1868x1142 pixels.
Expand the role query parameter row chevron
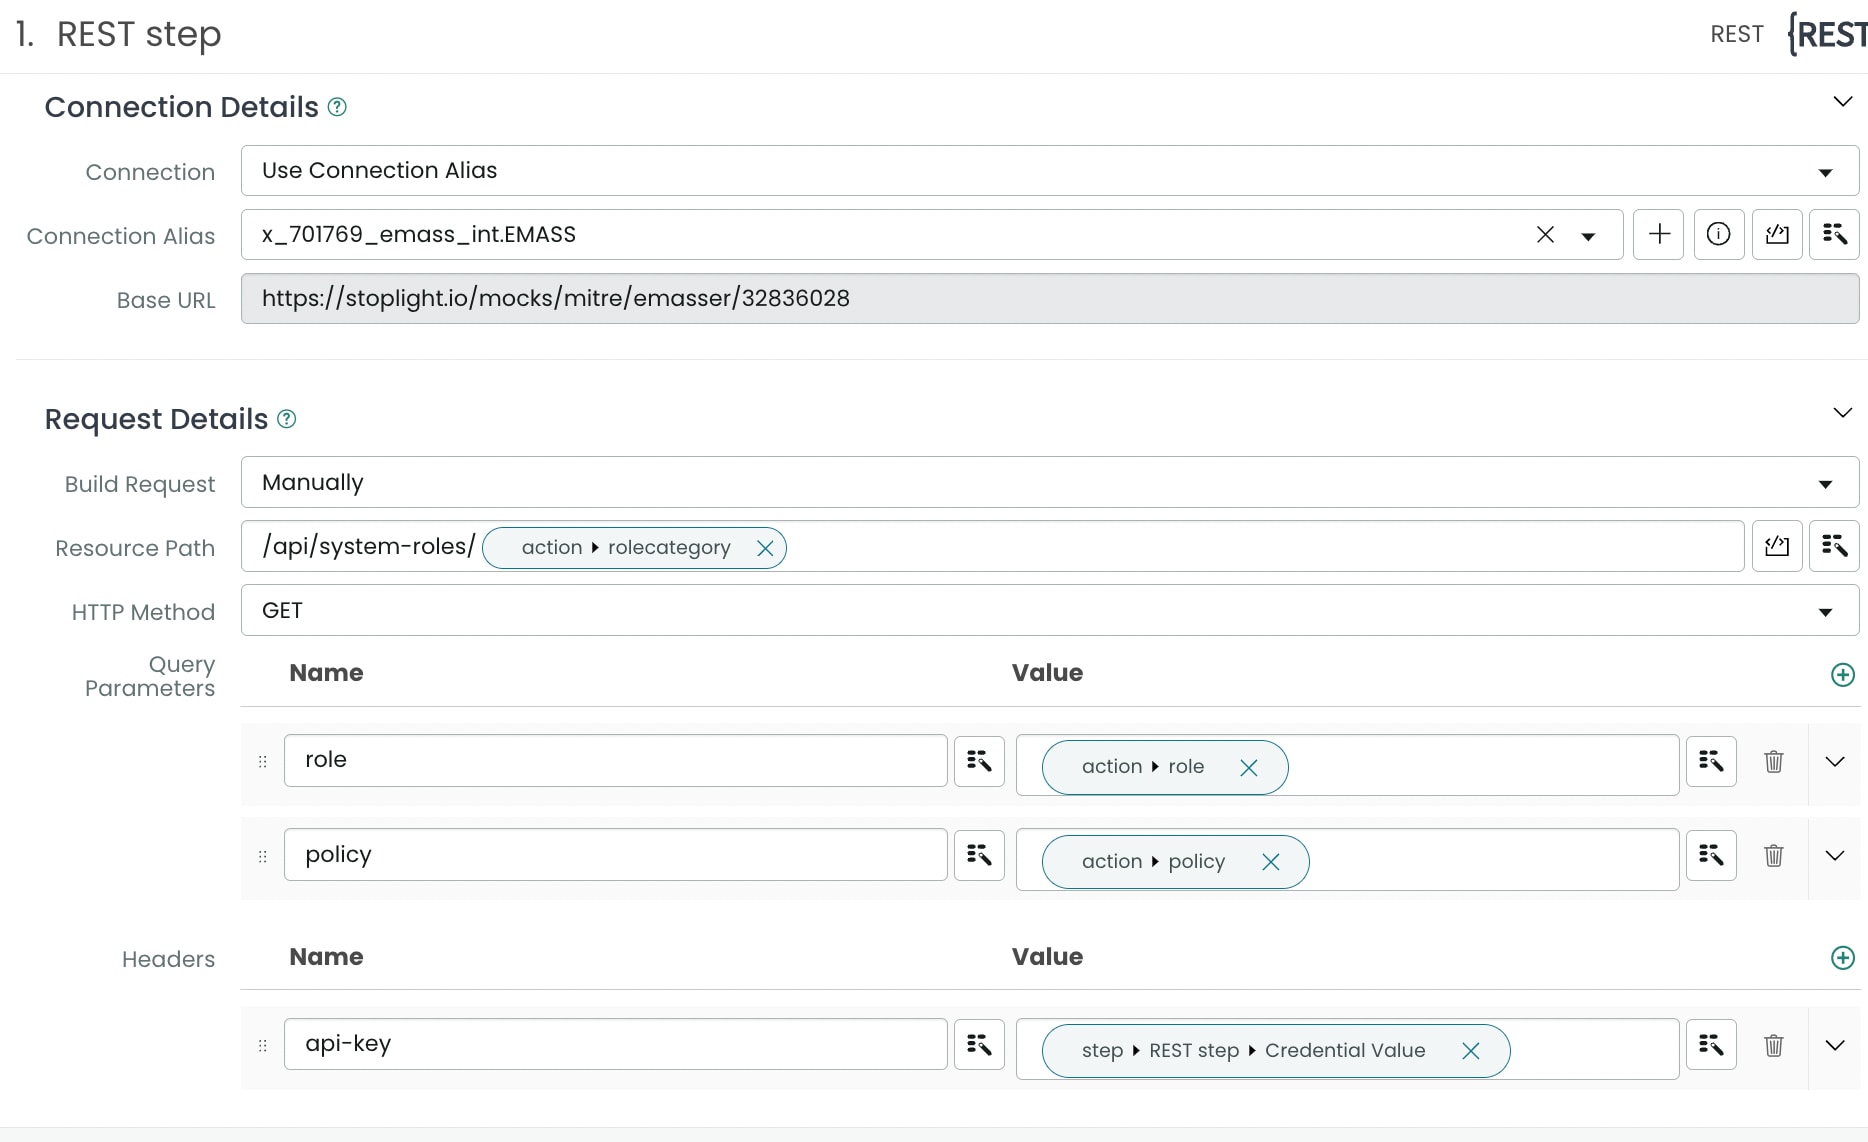(x=1834, y=762)
